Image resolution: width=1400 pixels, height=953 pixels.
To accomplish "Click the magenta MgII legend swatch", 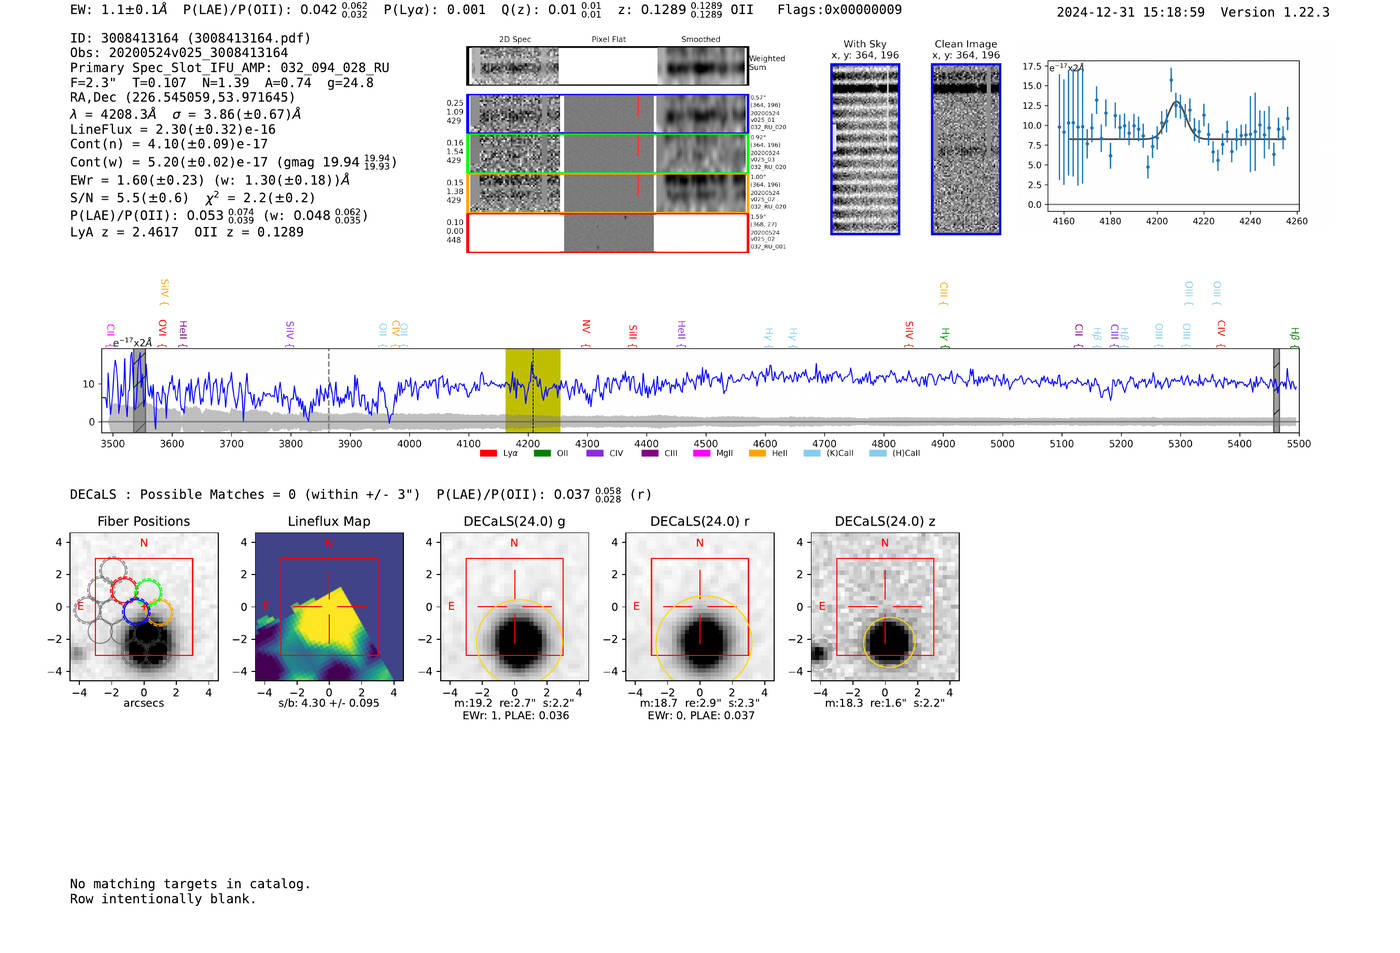I will (x=702, y=454).
